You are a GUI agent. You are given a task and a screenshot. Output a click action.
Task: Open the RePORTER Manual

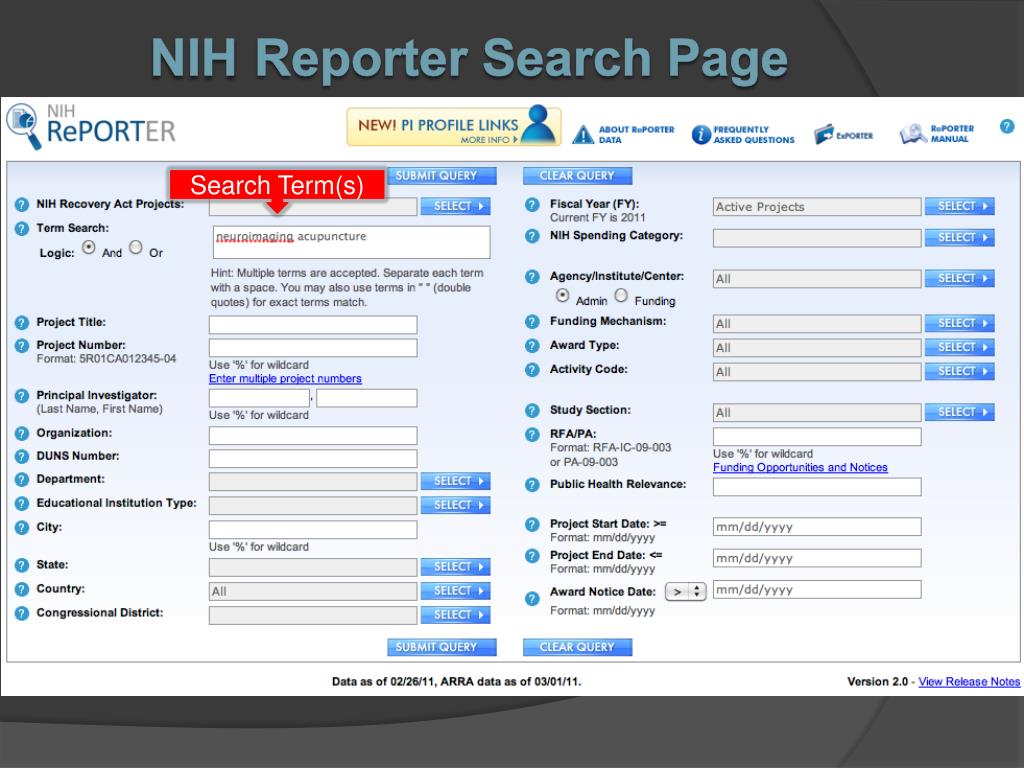937,134
